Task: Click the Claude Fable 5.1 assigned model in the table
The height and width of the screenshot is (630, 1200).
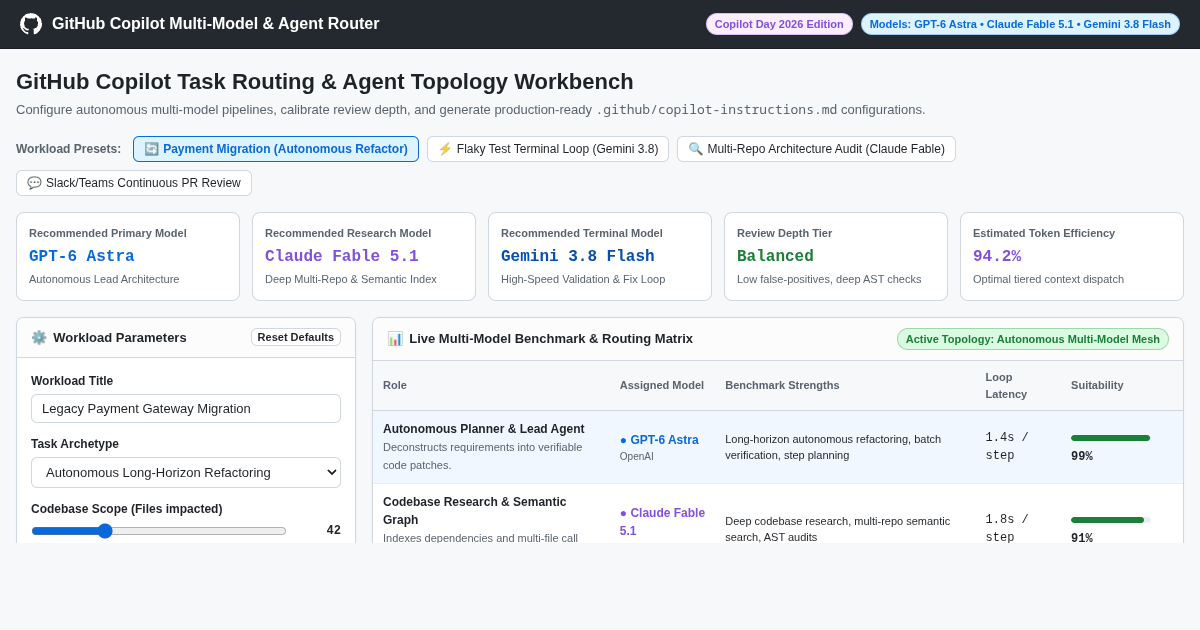Action: pos(662,522)
